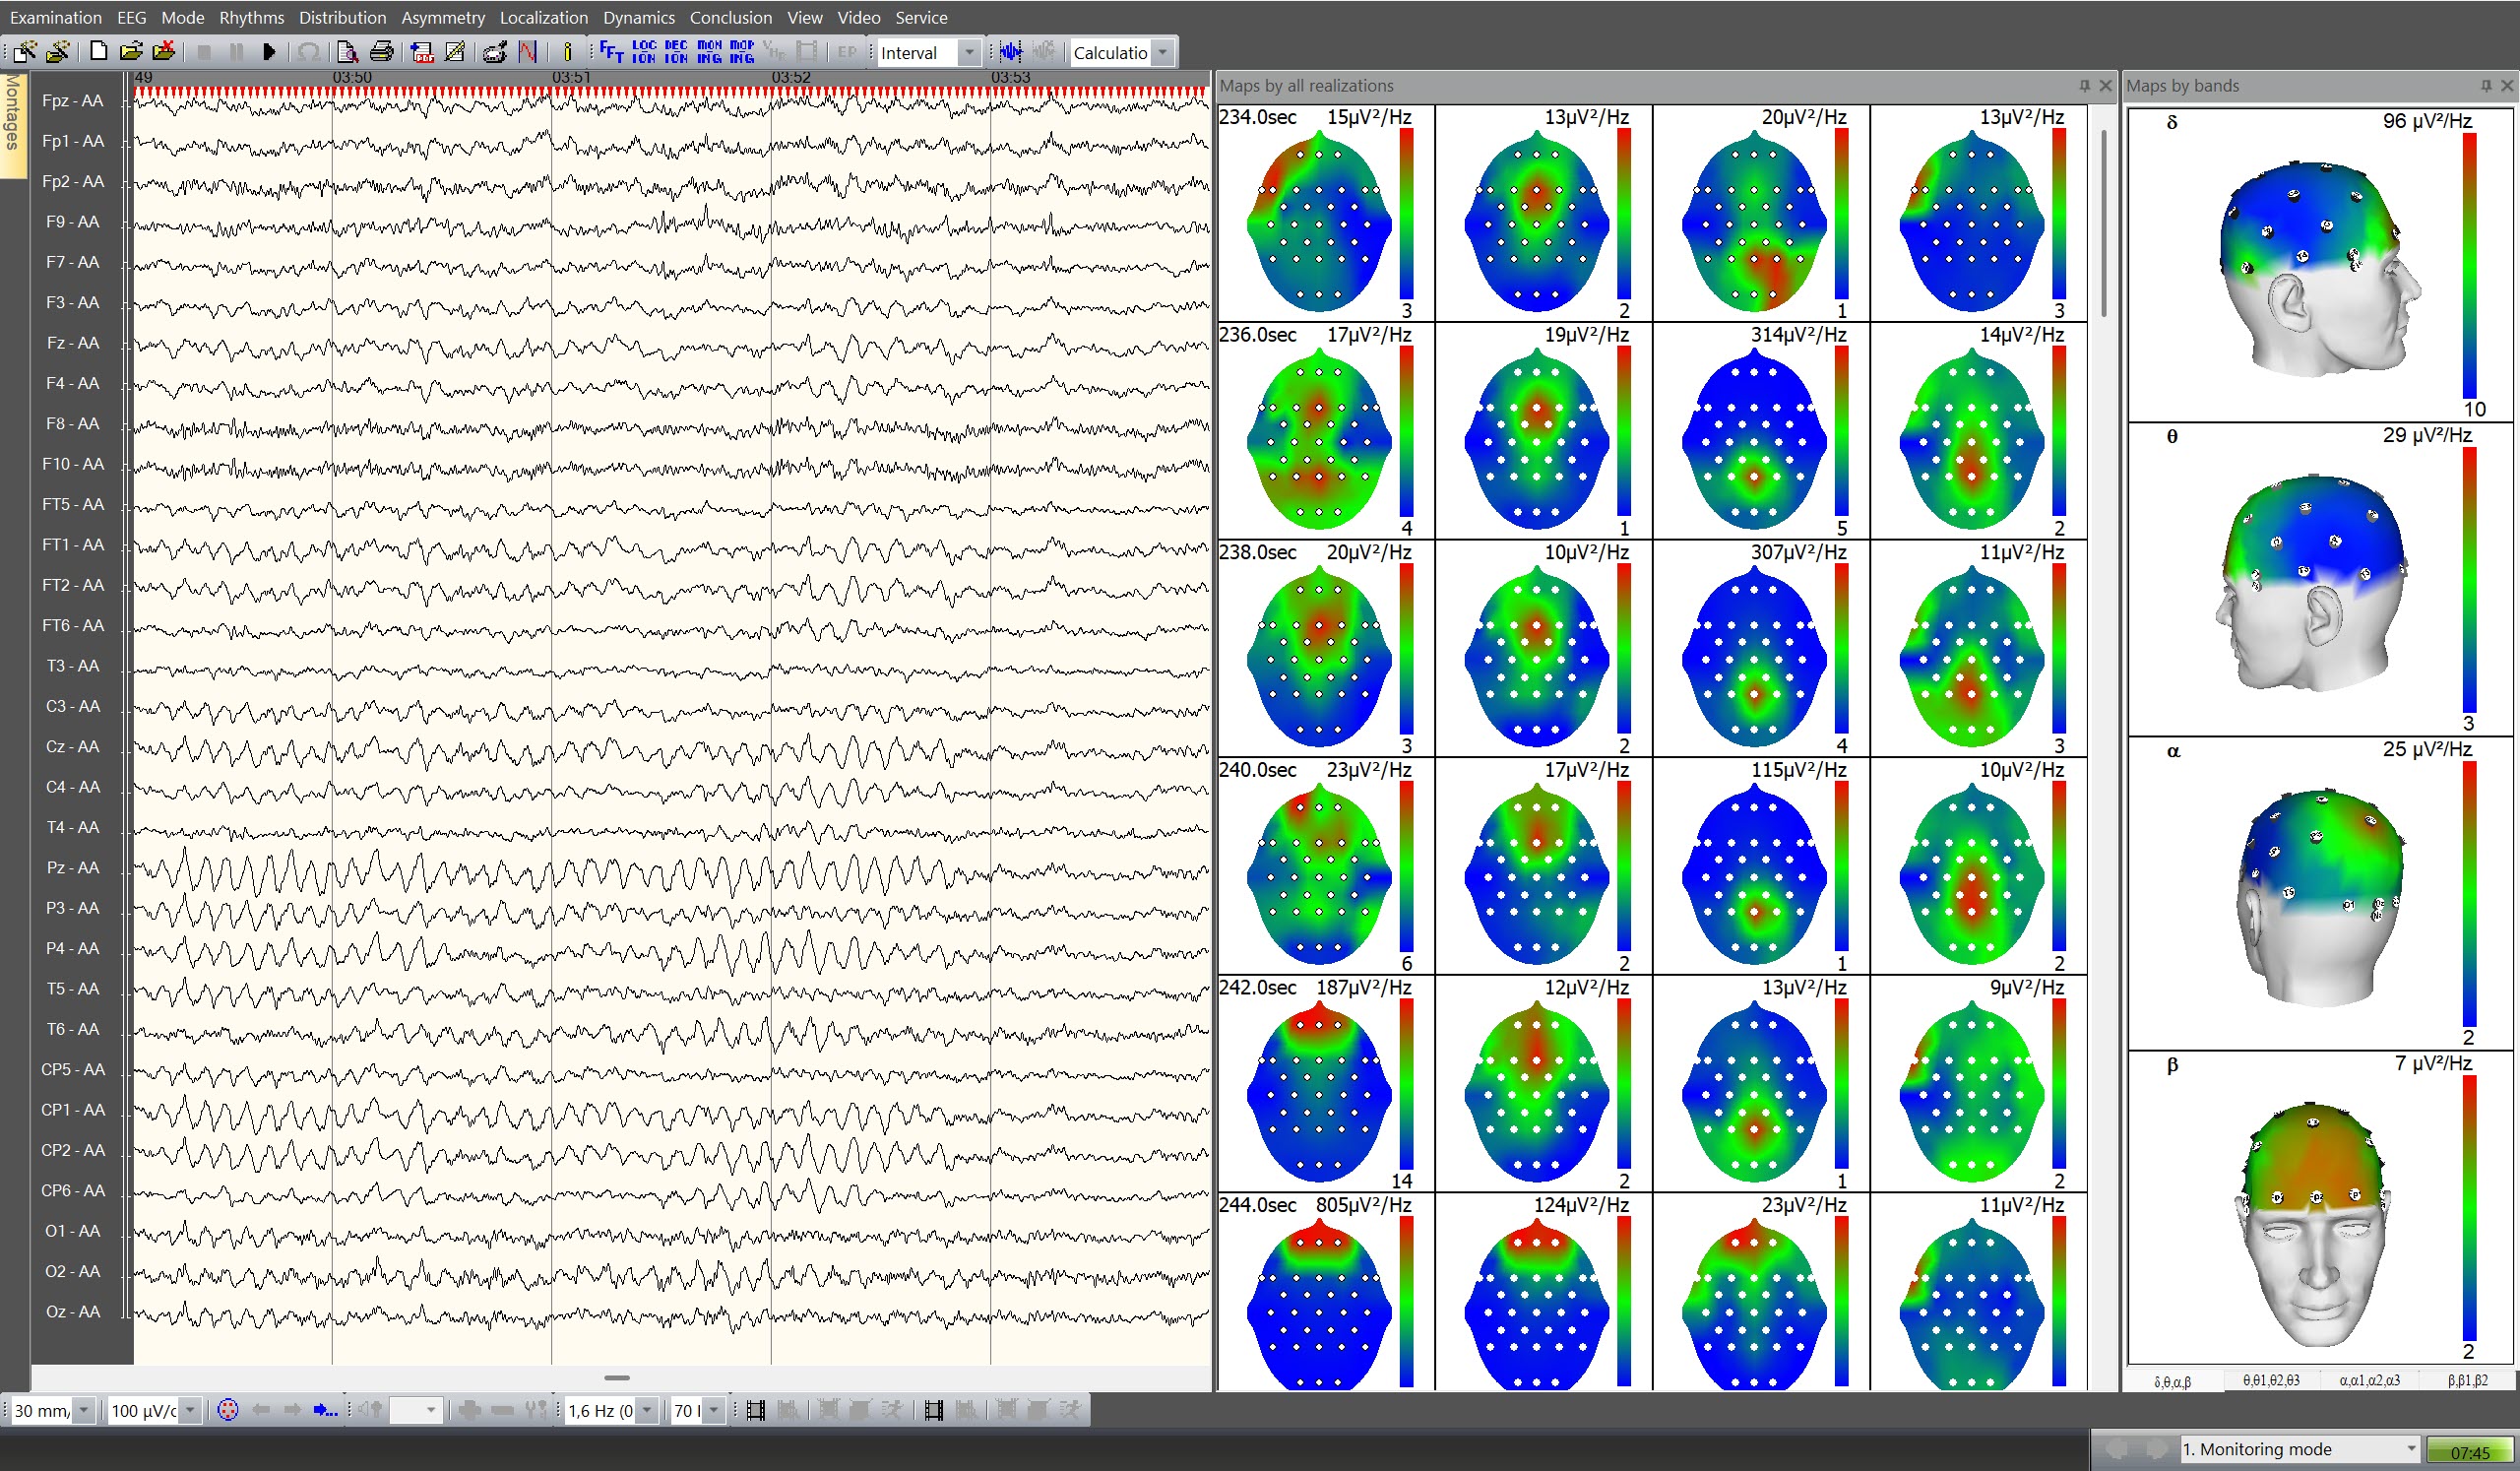Expand the 100 µV sensitivity dropdown

[x=190, y=1410]
